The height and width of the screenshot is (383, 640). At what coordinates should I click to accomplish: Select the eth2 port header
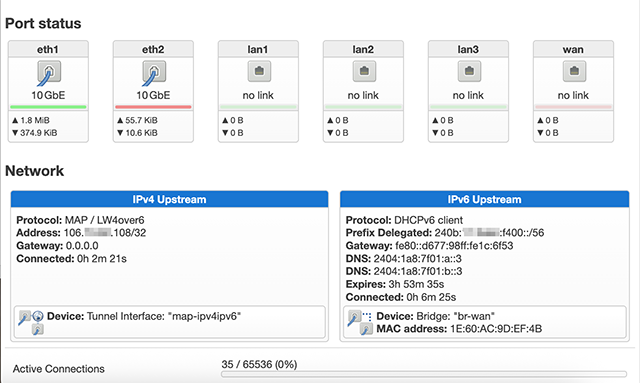pyautogui.click(x=153, y=49)
